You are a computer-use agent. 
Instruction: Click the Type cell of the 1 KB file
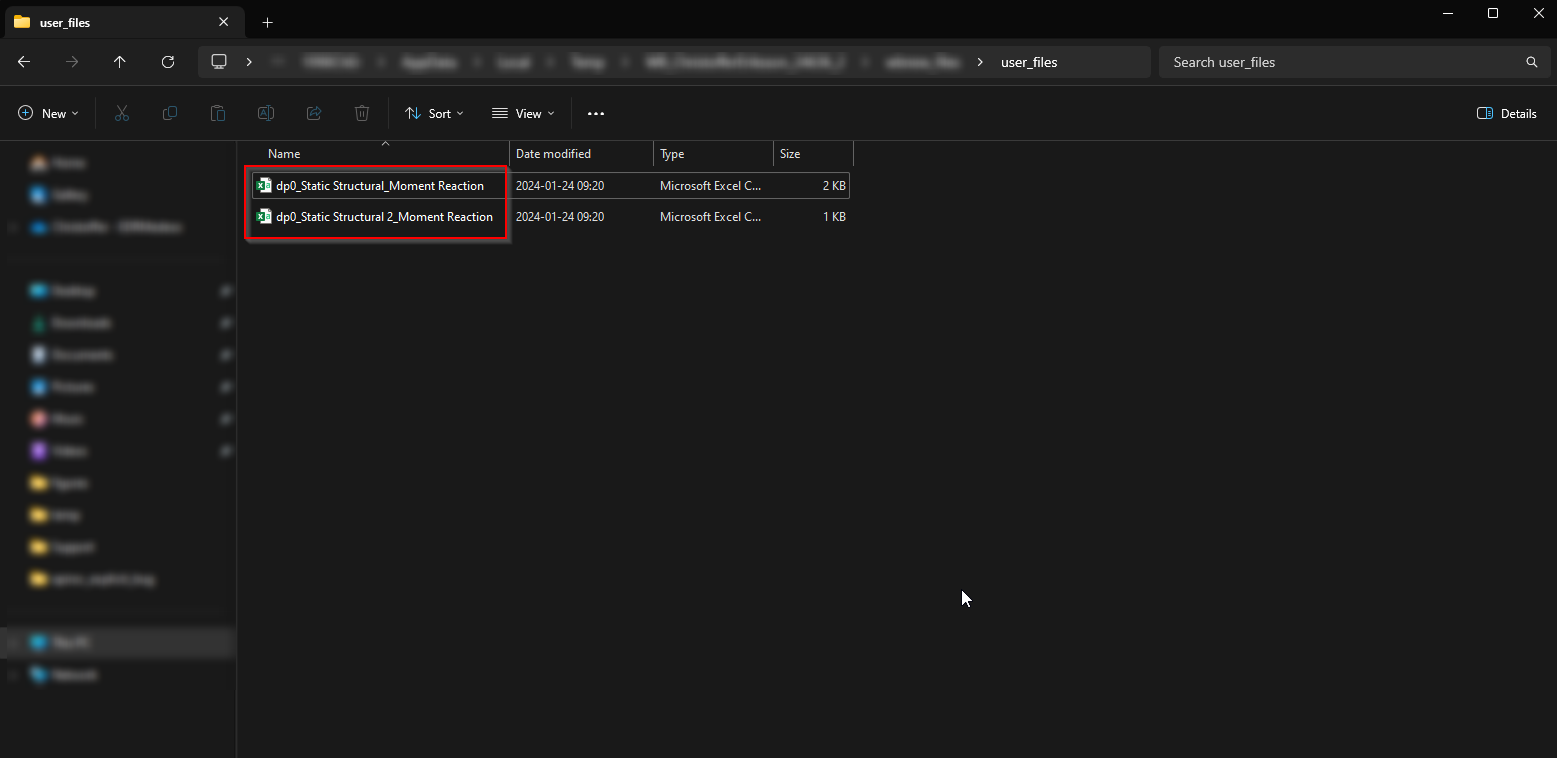coord(711,217)
